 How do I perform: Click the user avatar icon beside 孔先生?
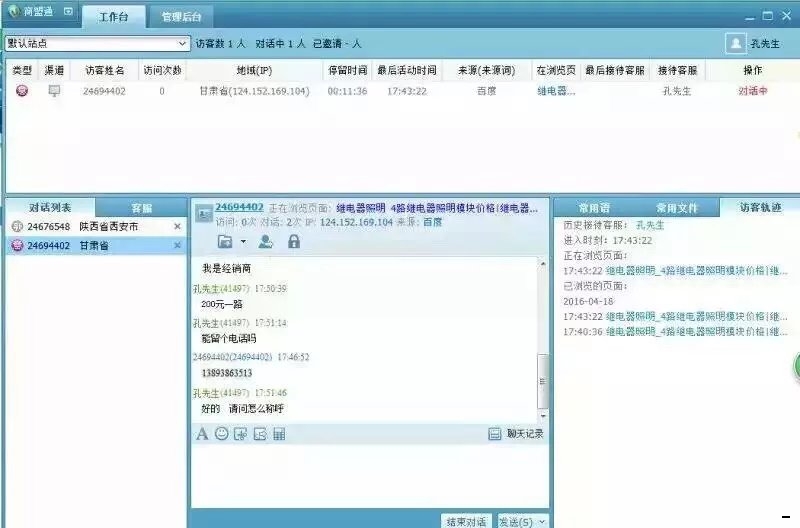[736, 44]
